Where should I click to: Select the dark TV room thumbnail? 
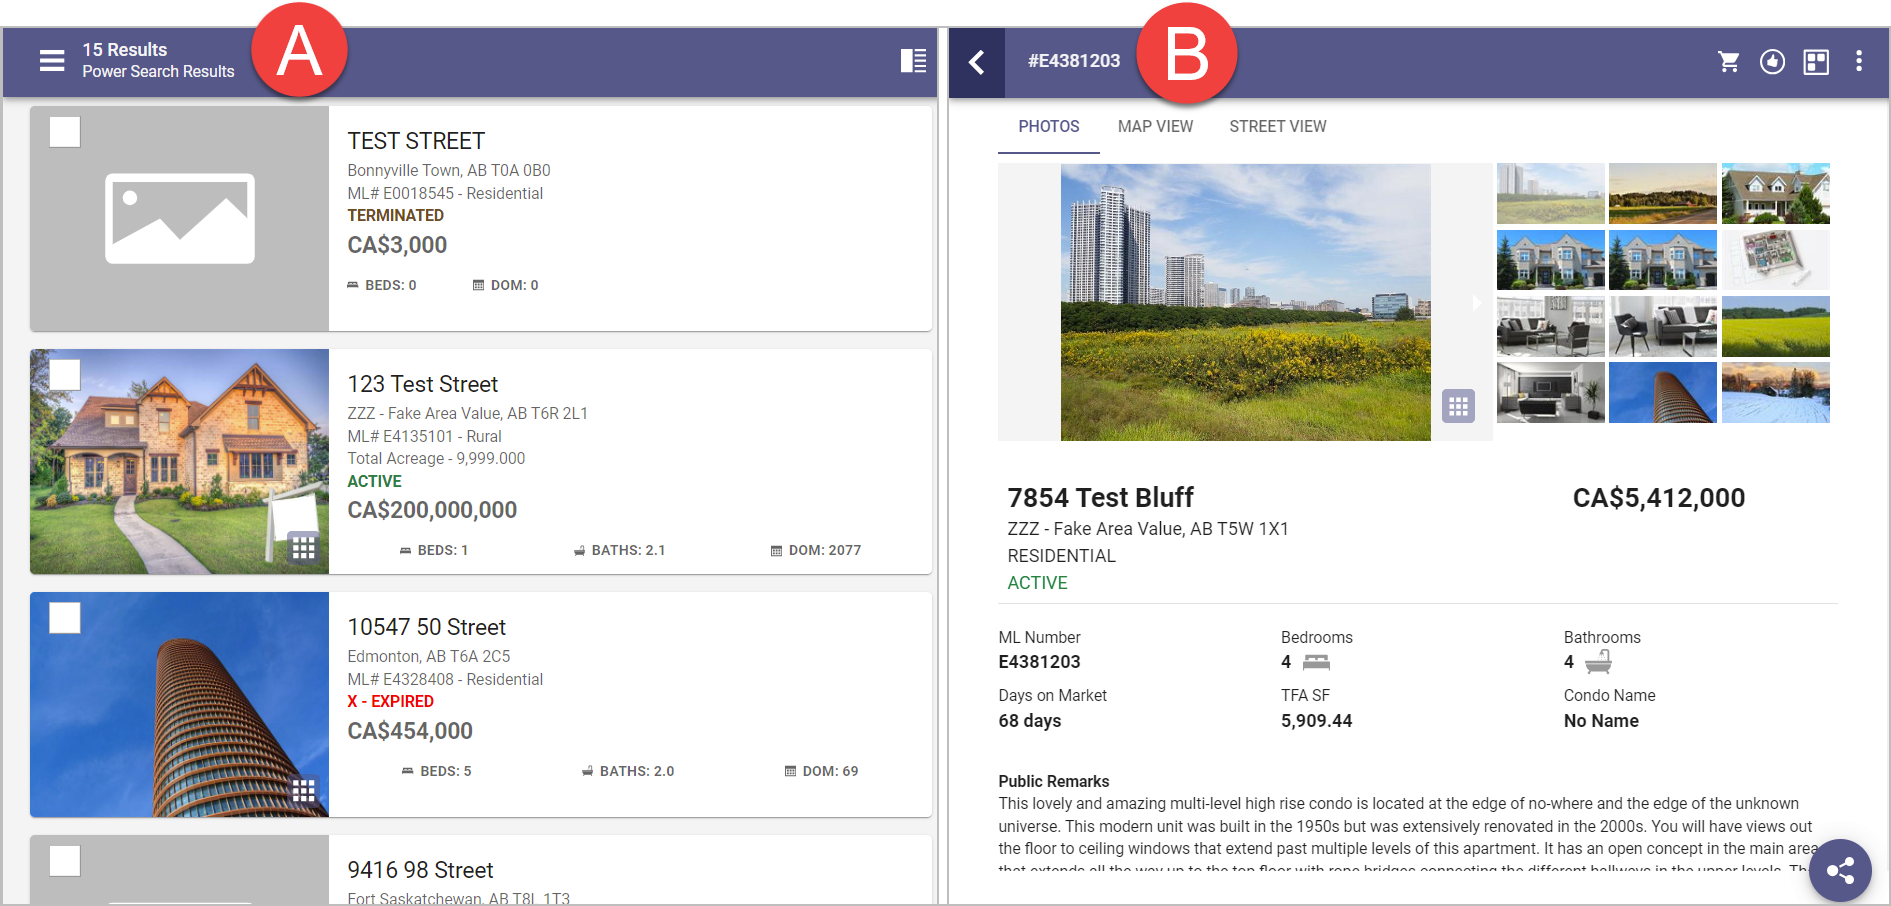pyautogui.click(x=1551, y=392)
